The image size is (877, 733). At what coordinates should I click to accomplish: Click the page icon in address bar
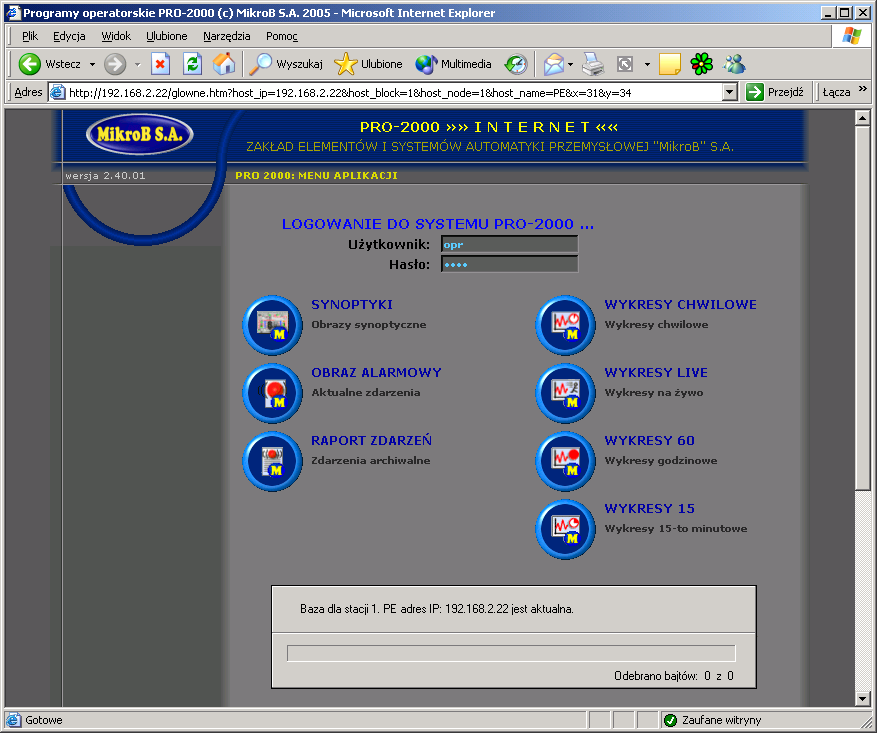point(58,92)
